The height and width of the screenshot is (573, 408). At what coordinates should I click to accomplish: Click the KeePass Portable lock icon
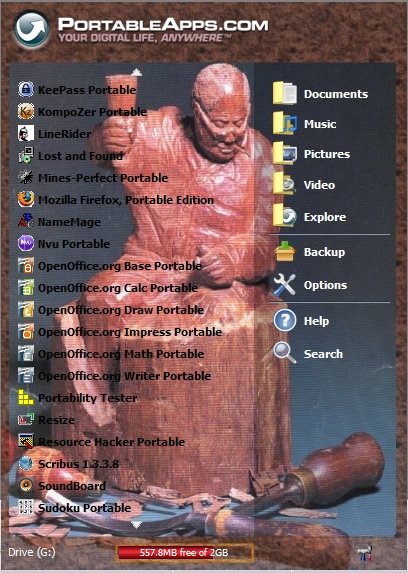click(26, 90)
